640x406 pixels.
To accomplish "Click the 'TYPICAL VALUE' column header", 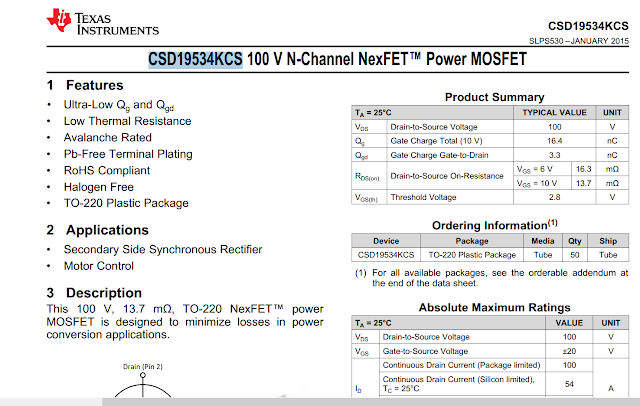I will coord(554,113).
